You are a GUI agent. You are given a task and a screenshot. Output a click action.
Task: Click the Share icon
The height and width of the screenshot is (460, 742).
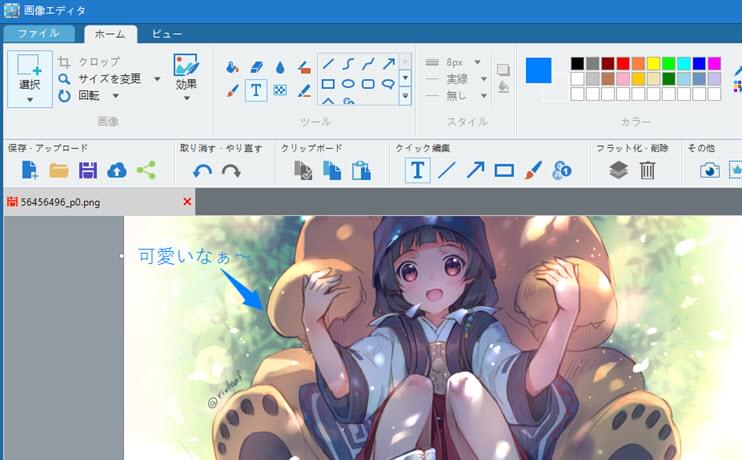146,170
